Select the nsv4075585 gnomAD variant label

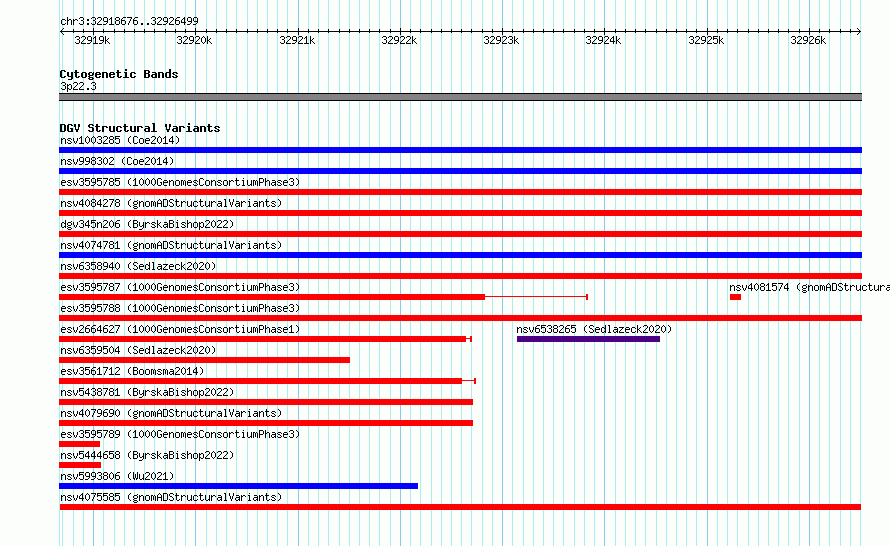coord(171,497)
